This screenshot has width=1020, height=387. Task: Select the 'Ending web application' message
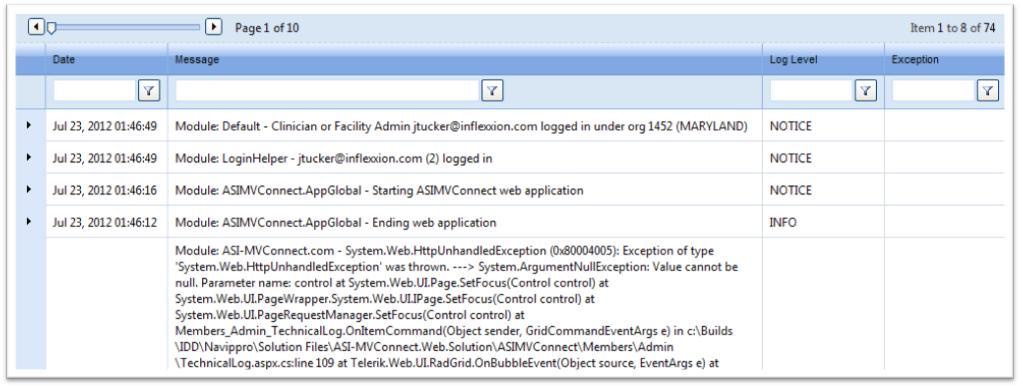[336, 222]
